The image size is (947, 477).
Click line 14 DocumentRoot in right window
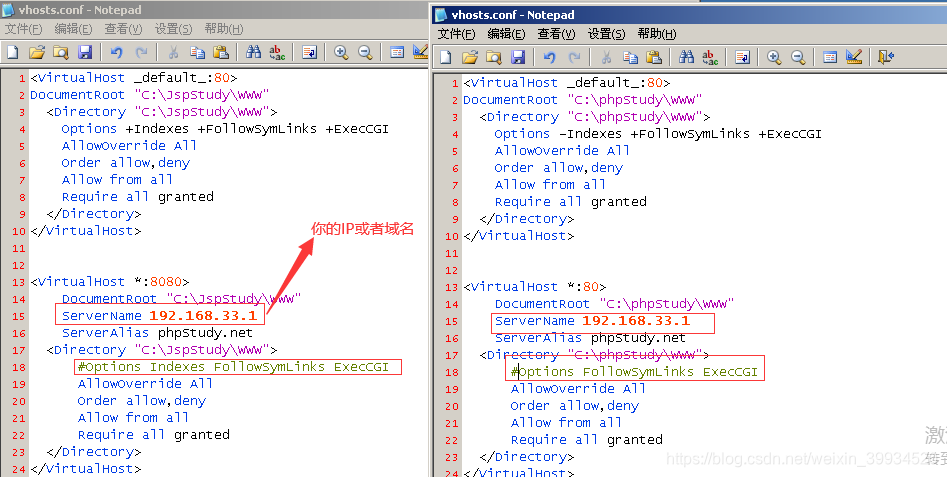pos(614,304)
